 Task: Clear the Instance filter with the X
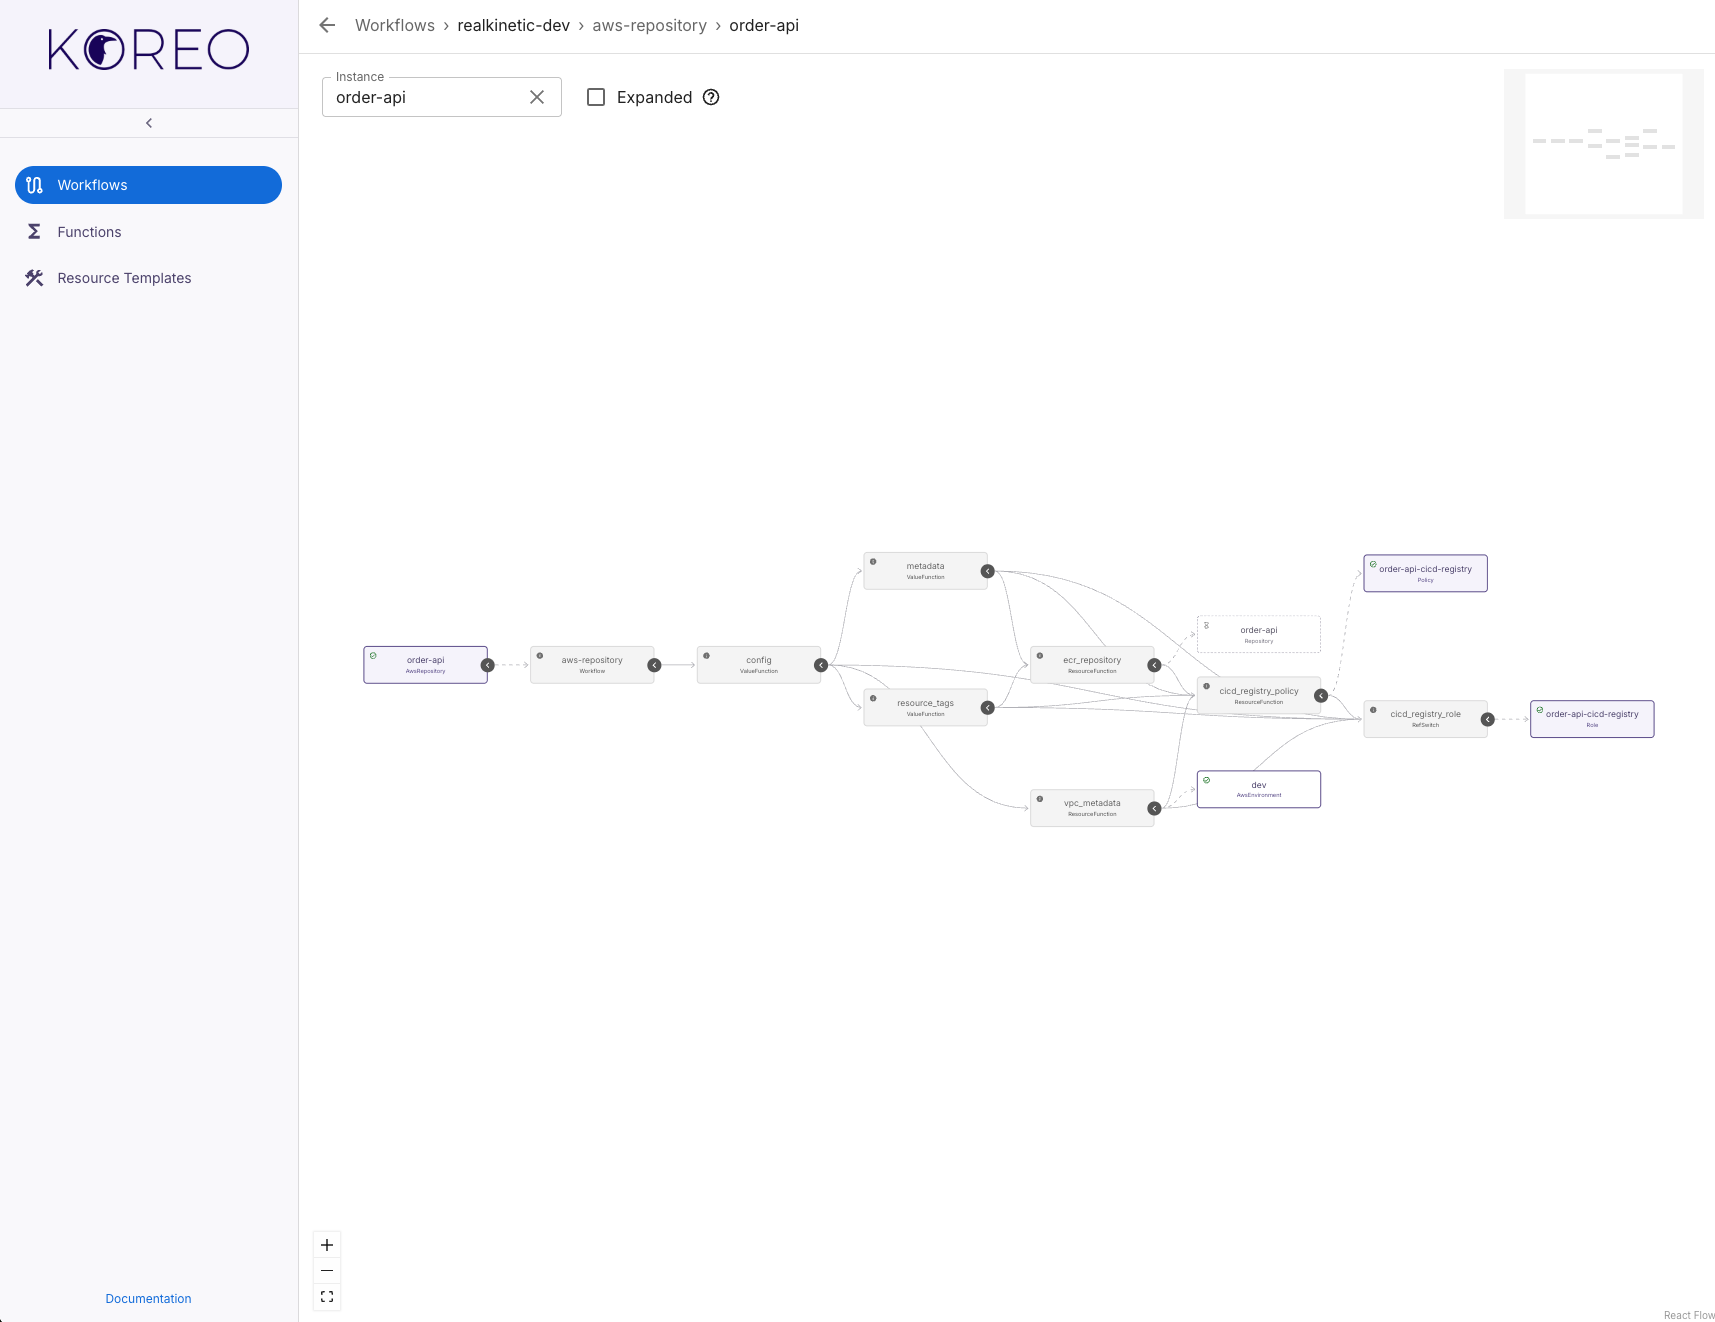pyautogui.click(x=537, y=96)
